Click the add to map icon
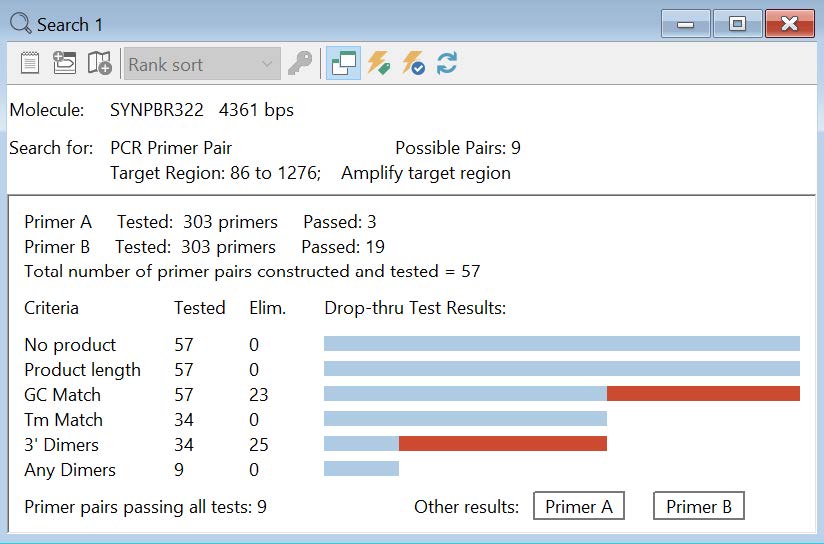The image size is (824, 544). (x=99, y=64)
